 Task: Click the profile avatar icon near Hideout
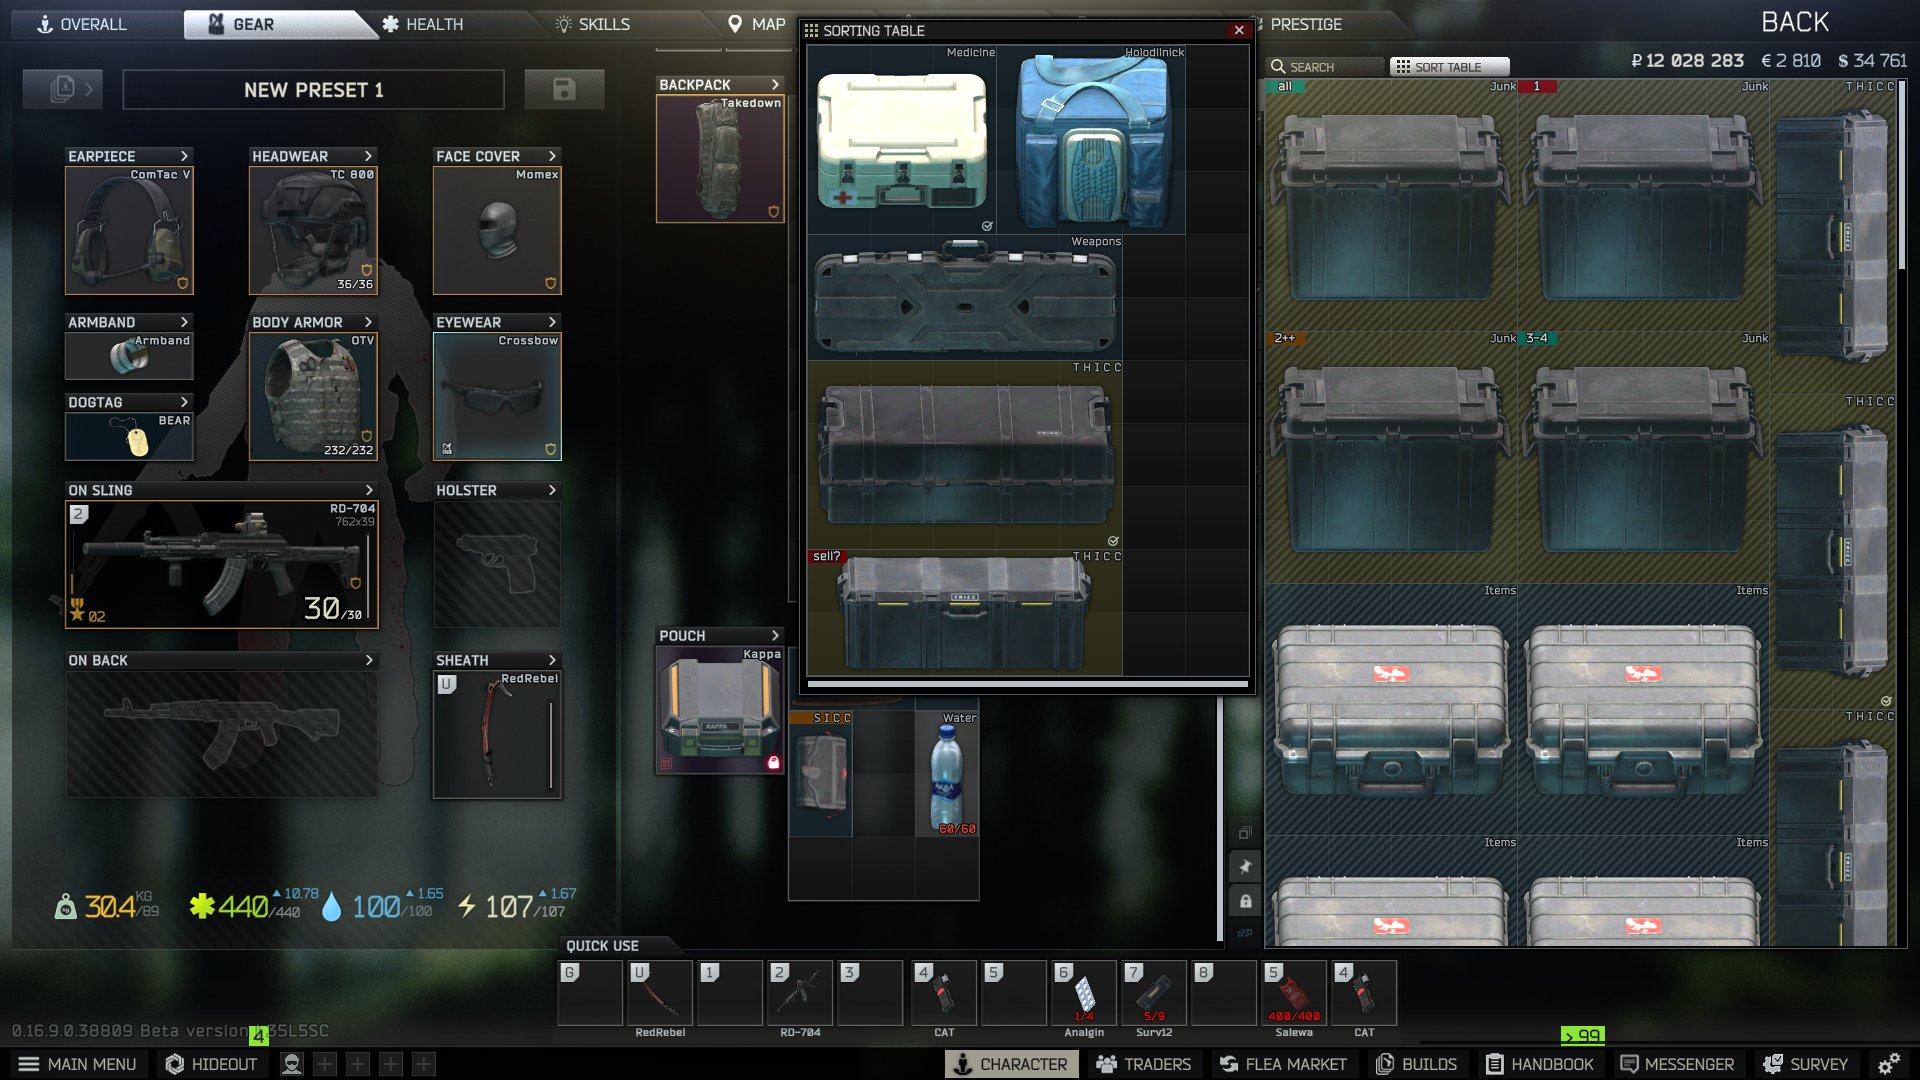tap(292, 1064)
